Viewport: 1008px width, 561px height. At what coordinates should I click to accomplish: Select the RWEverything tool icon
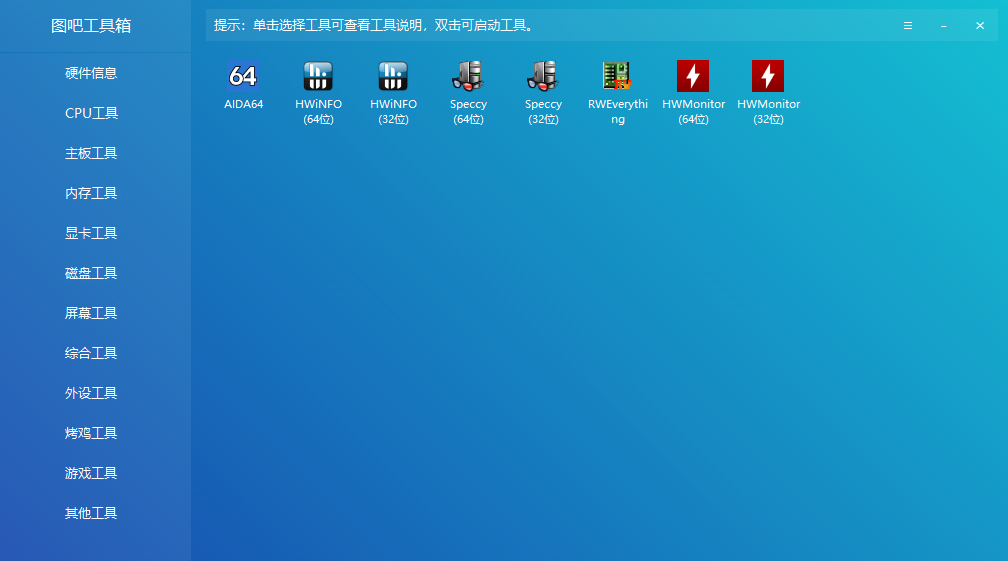point(618,76)
